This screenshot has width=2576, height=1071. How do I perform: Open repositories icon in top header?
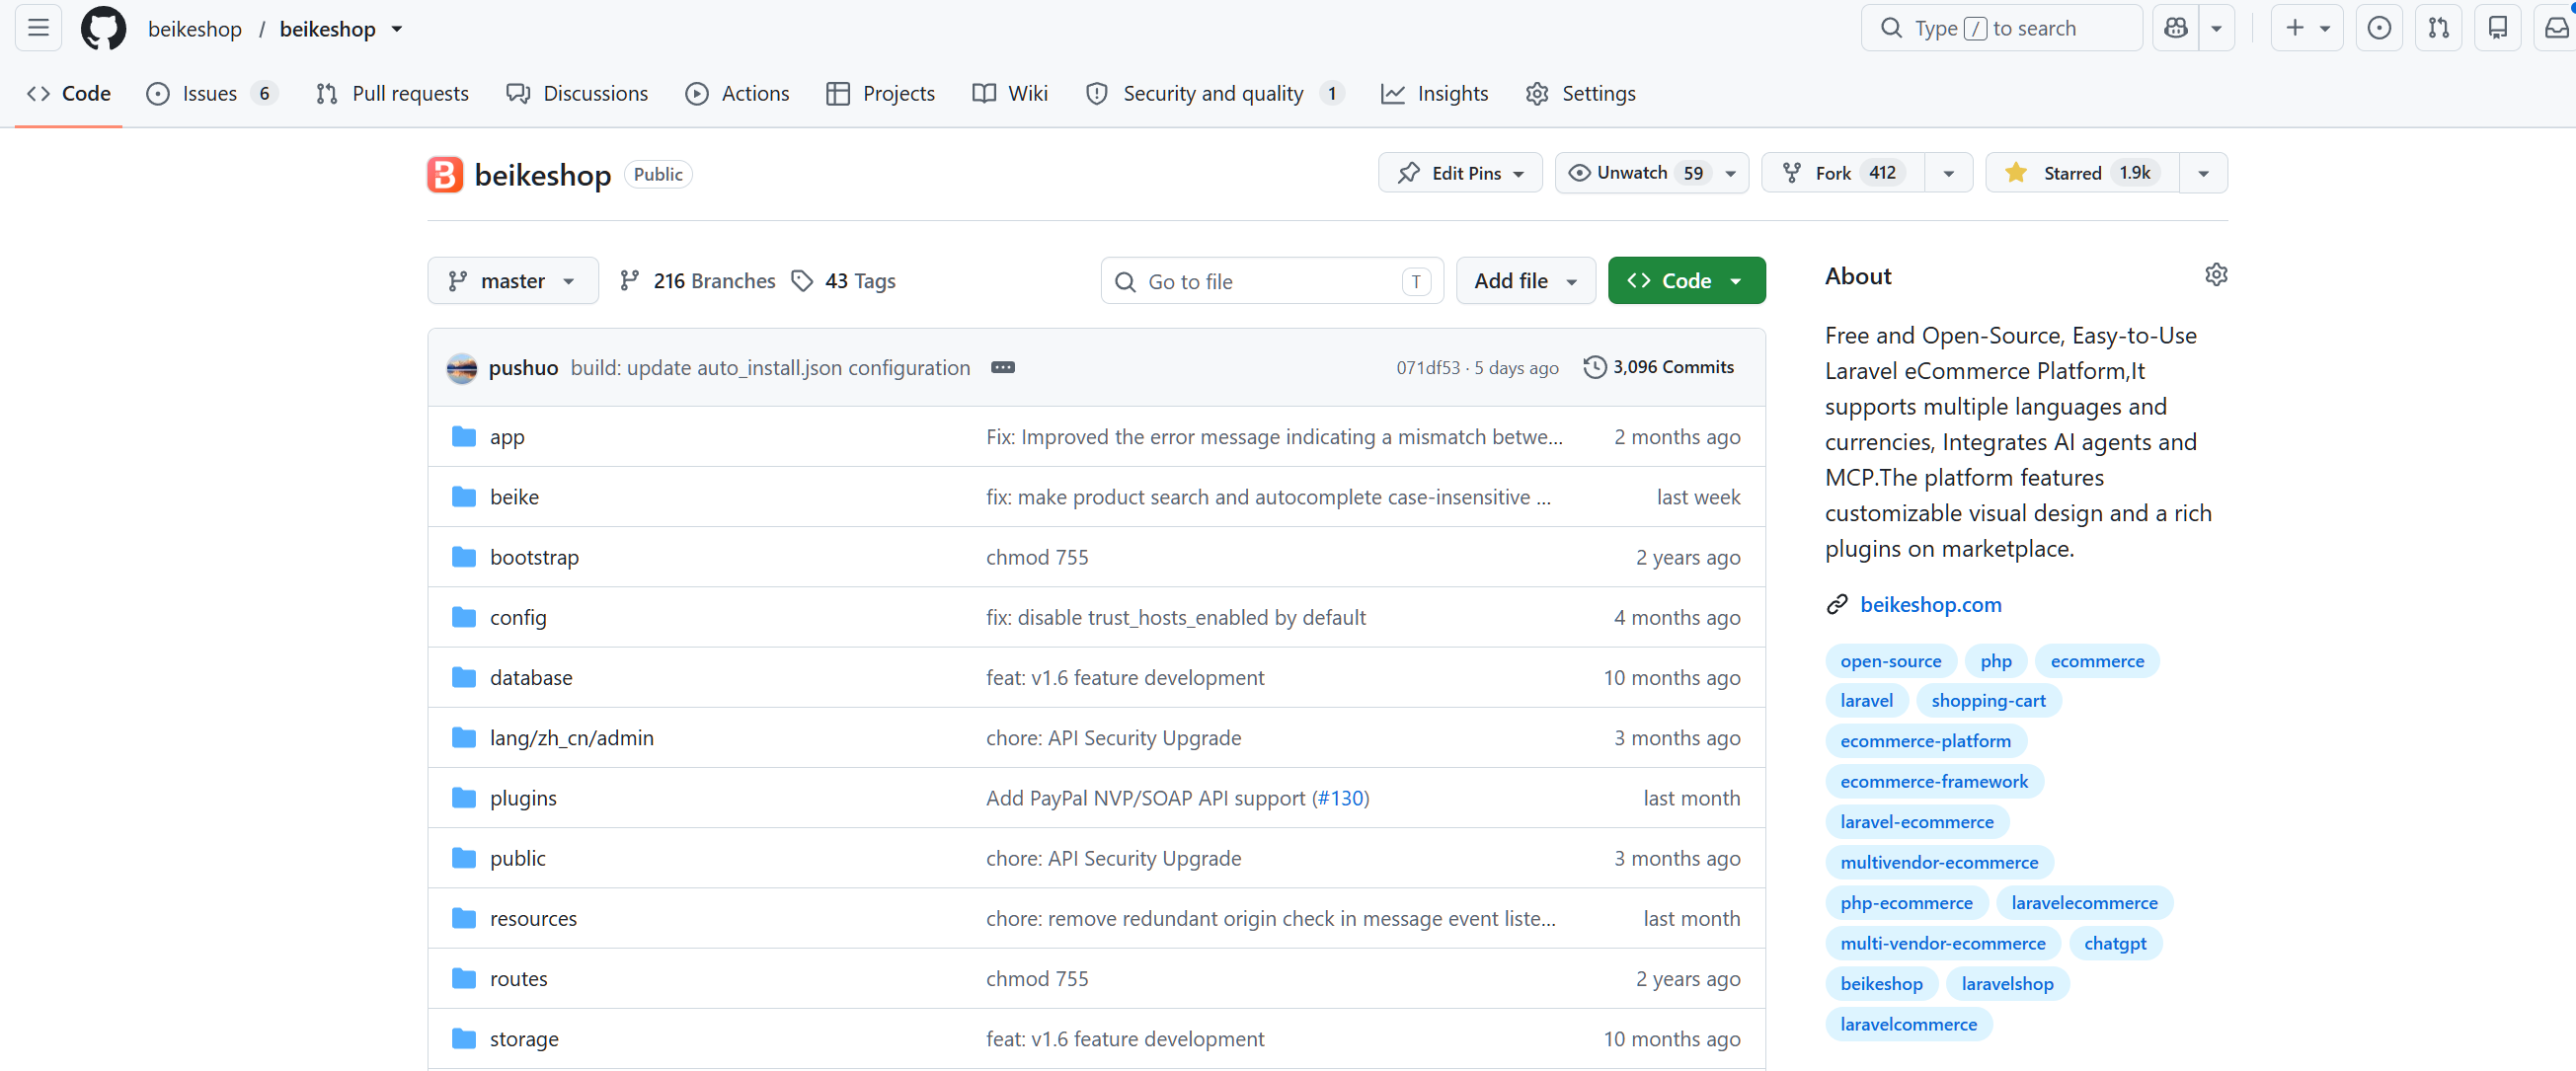(2497, 28)
